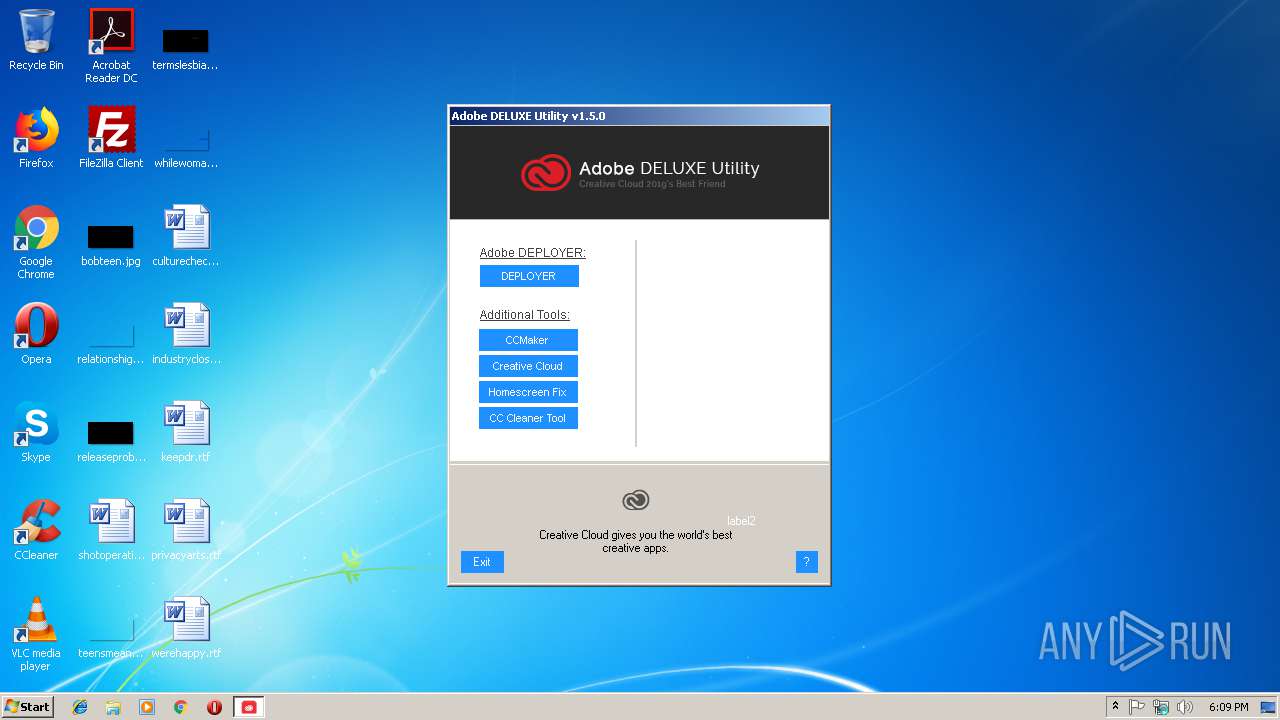Select the werehappy.rtf document icon
Screen dimensions: 1280x720
pos(186,628)
